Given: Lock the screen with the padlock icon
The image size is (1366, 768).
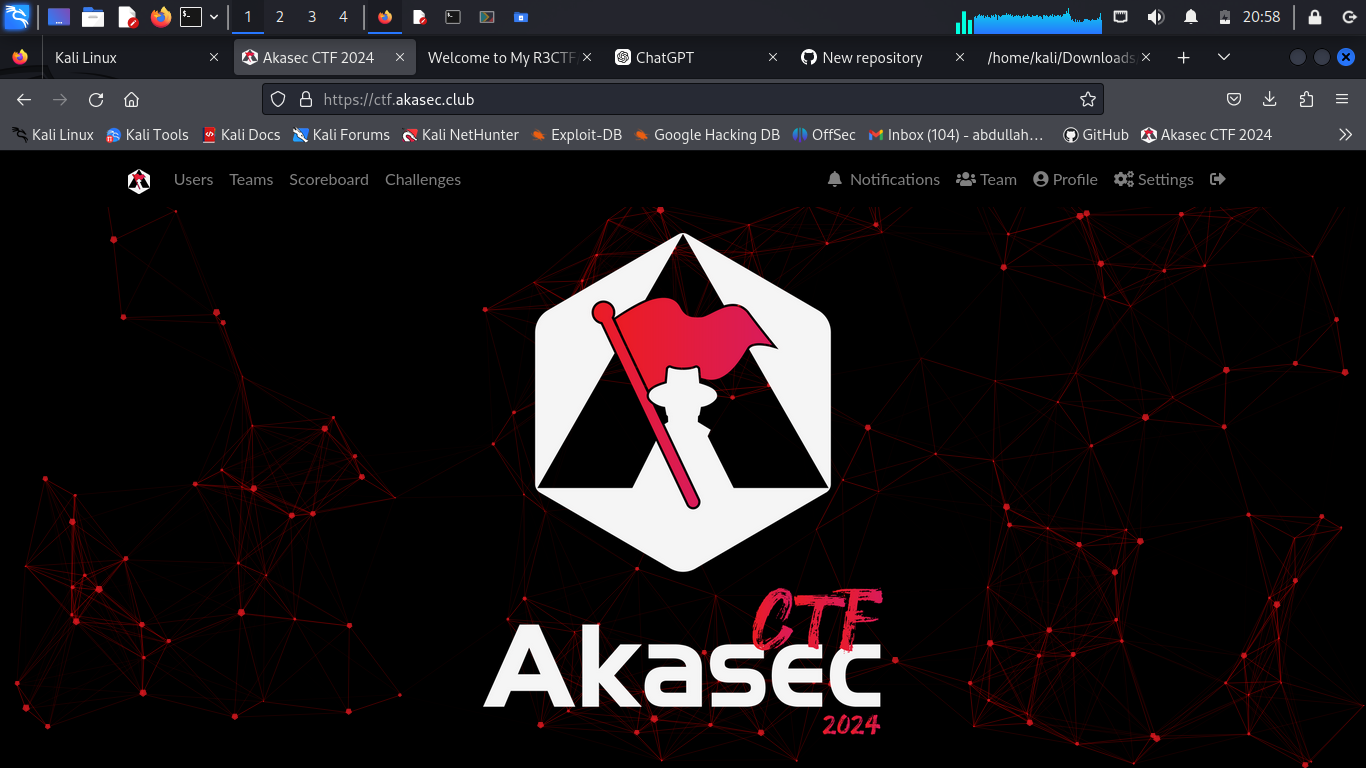Looking at the screenshot, I should coord(1315,17).
